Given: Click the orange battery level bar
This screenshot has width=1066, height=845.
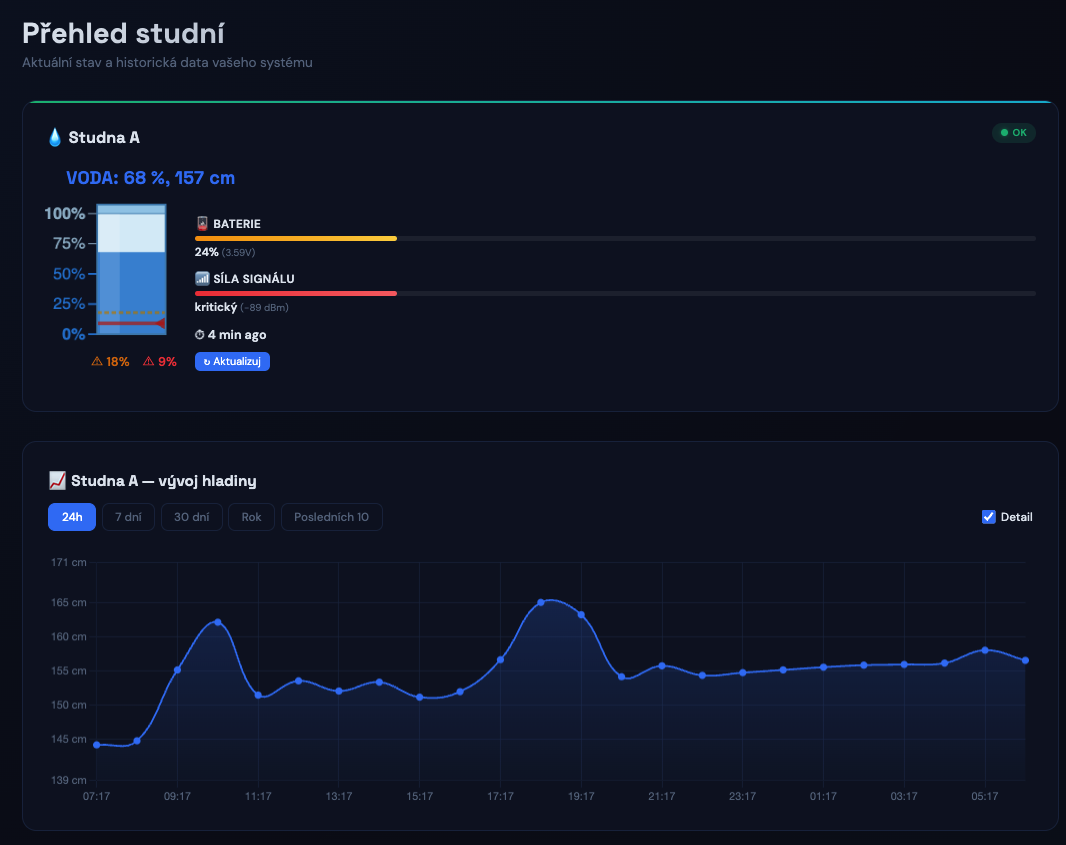Looking at the screenshot, I should pos(295,238).
